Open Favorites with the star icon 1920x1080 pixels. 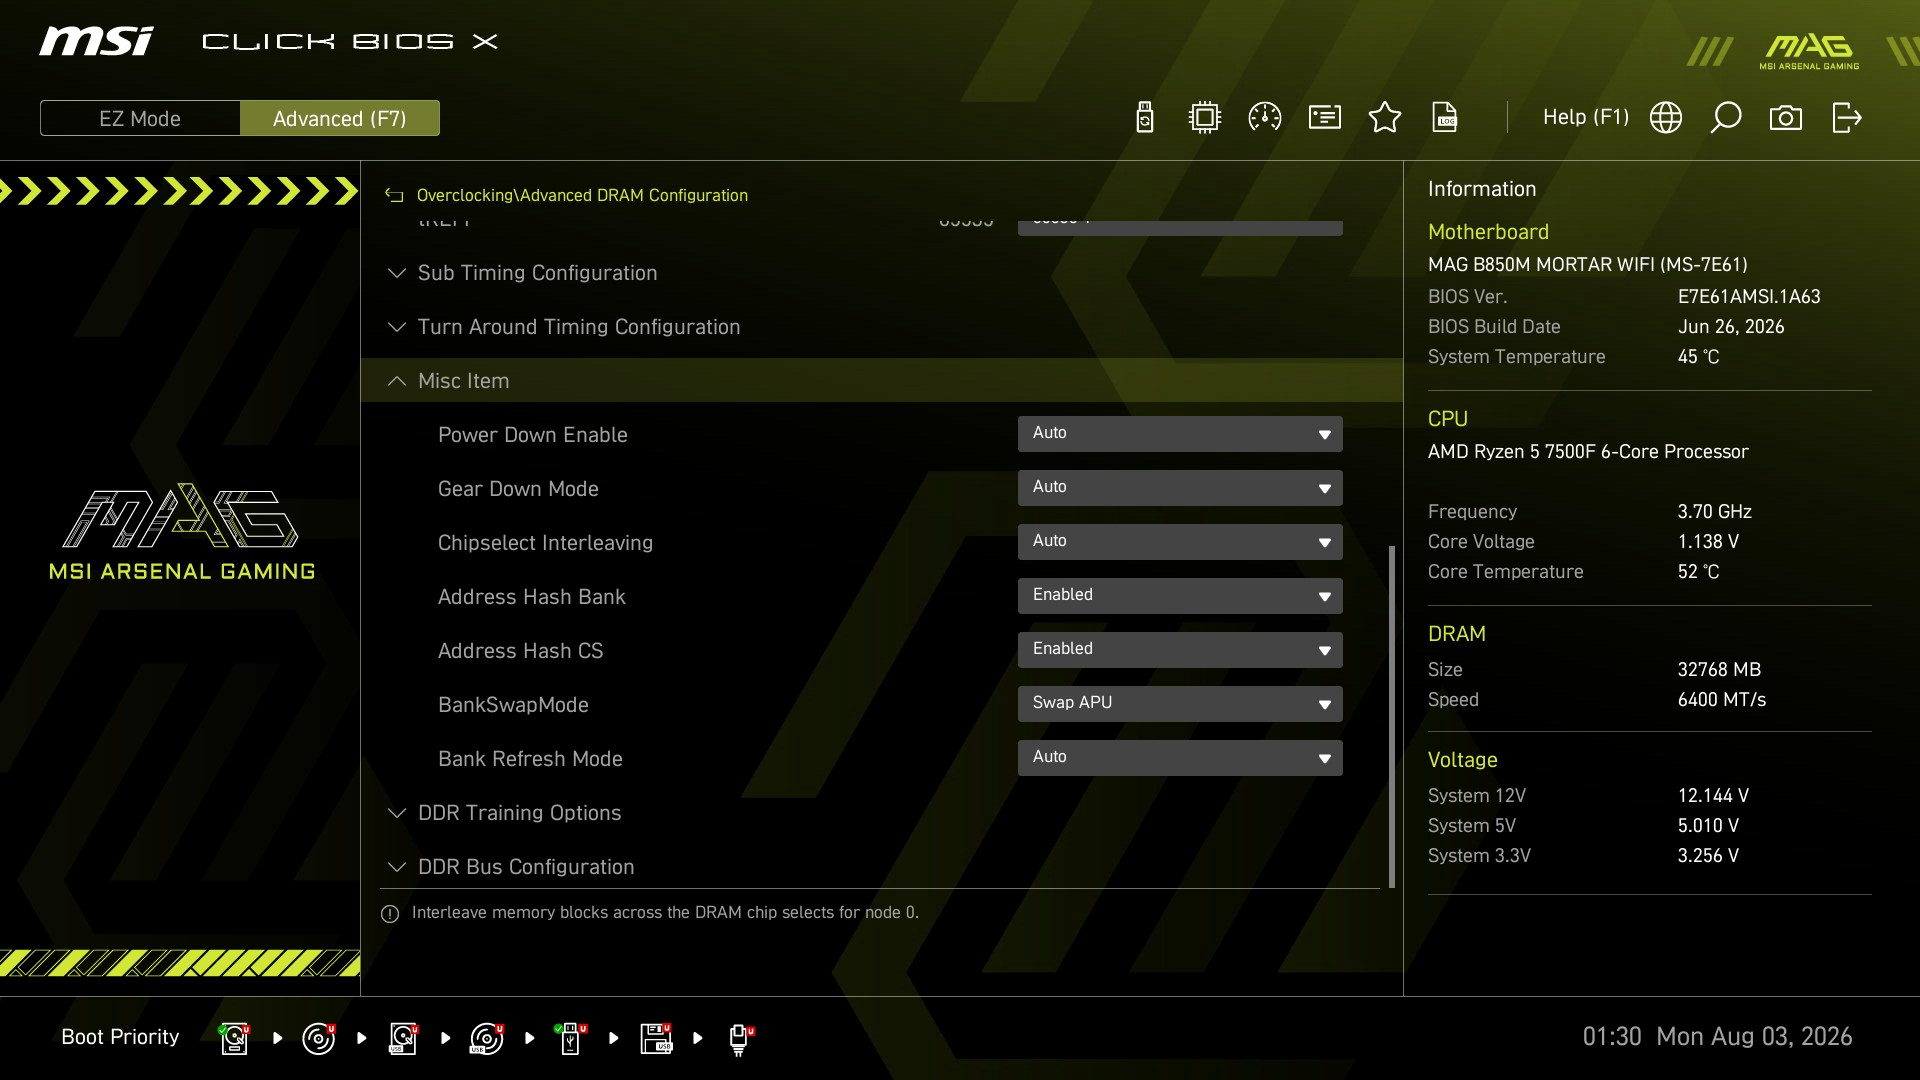(x=1385, y=118)
